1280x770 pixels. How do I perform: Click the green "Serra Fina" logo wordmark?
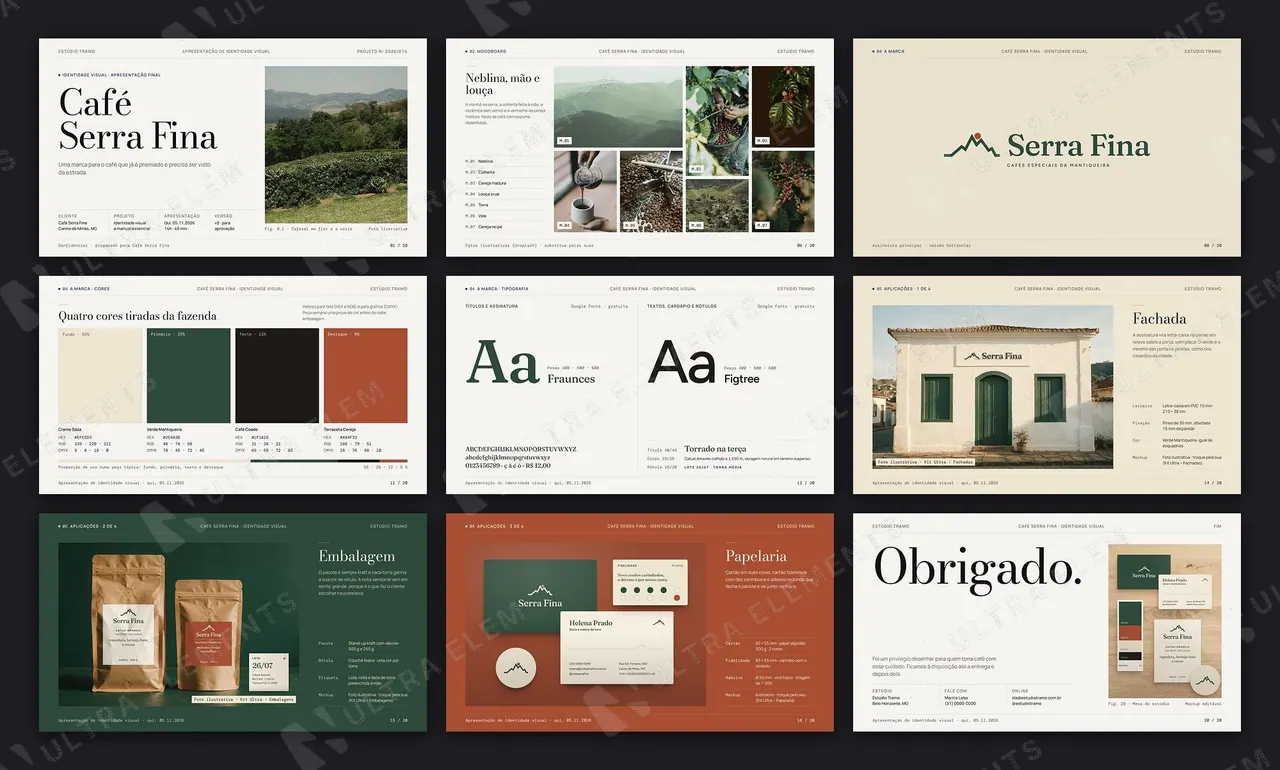click(1079, 146)
